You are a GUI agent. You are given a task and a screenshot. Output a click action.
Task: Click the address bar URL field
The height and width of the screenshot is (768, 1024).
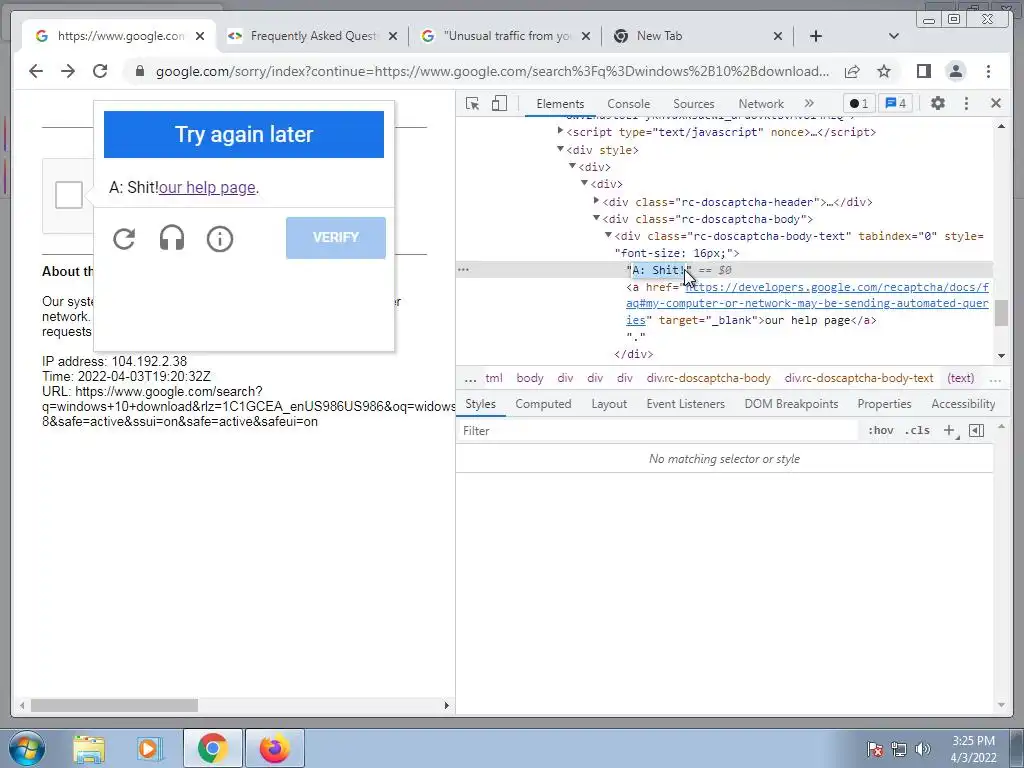[492, 71]
